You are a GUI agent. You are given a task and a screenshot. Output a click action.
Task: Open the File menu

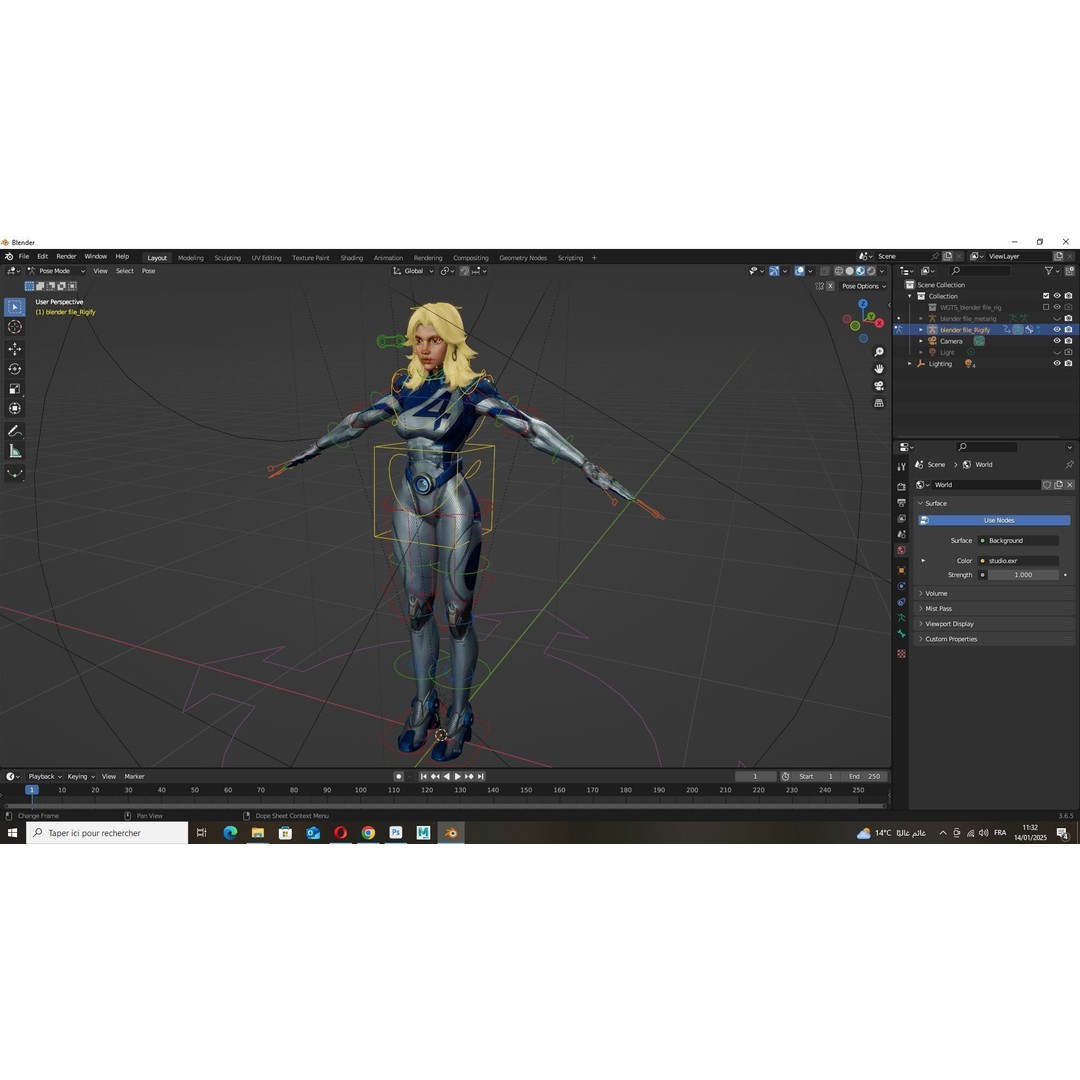[24, 256]
